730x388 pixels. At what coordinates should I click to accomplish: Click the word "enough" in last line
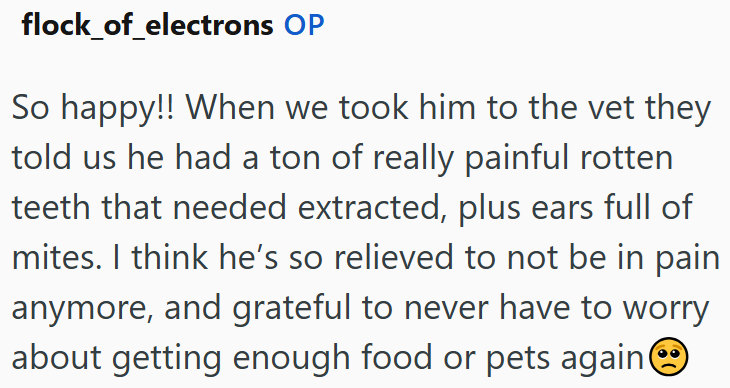[291, 359]
